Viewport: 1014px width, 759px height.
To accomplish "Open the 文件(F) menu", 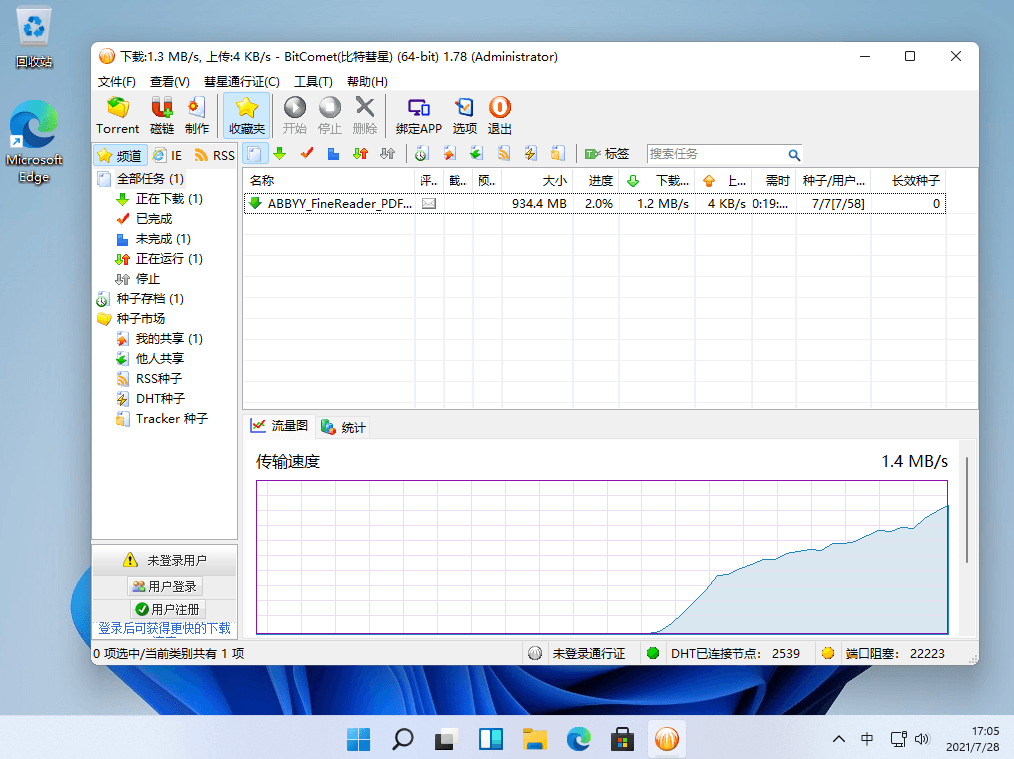I will tap(116, 81).
